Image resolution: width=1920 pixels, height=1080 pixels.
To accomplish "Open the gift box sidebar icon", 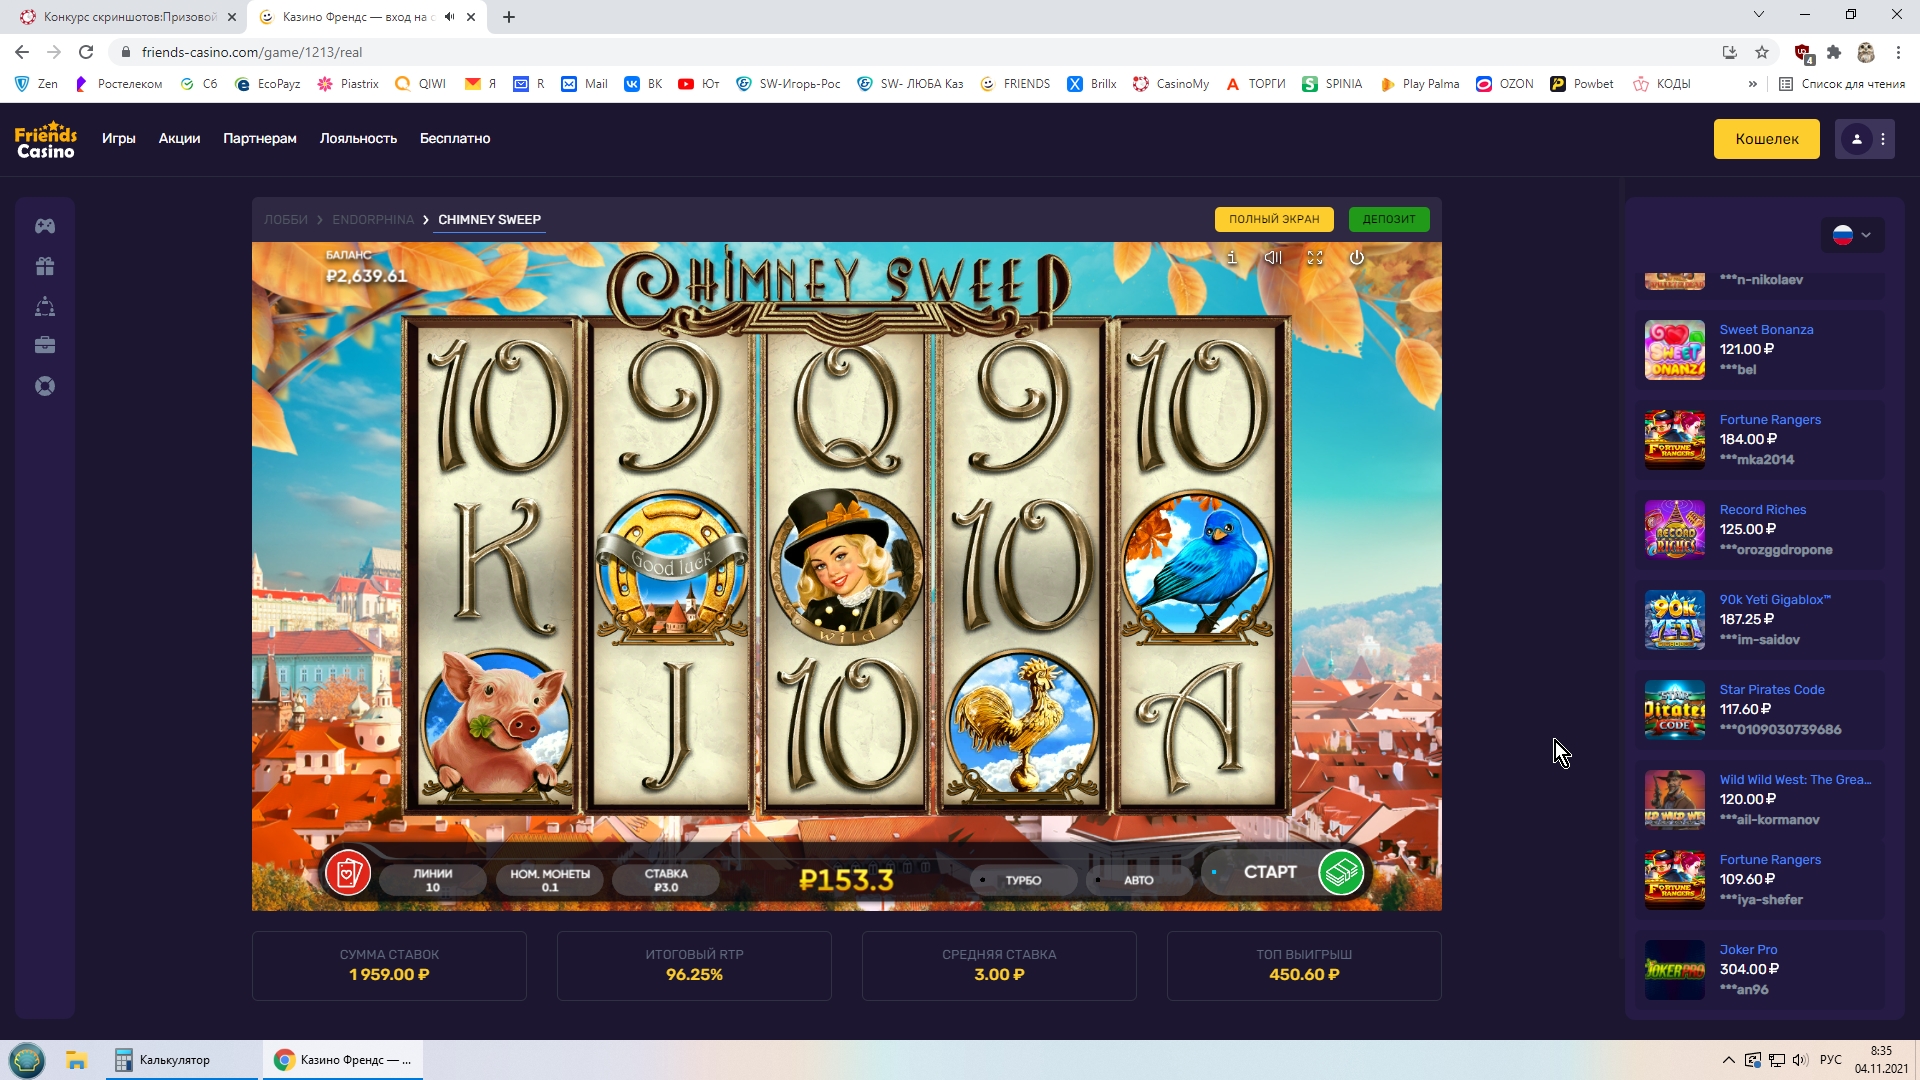I will click(45, 266).
